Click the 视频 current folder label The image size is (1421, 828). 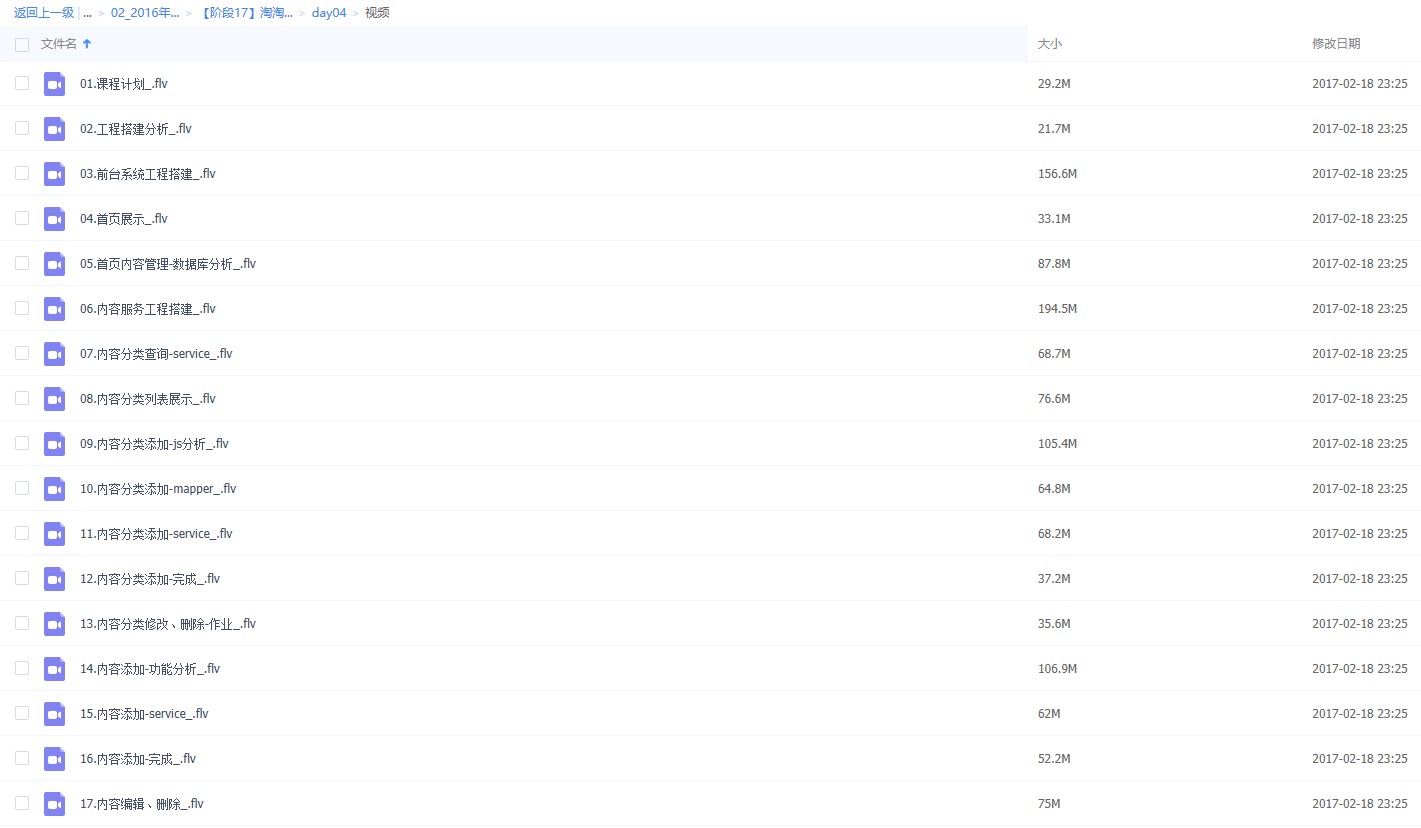pyautogui.click(x=377, y=13)
